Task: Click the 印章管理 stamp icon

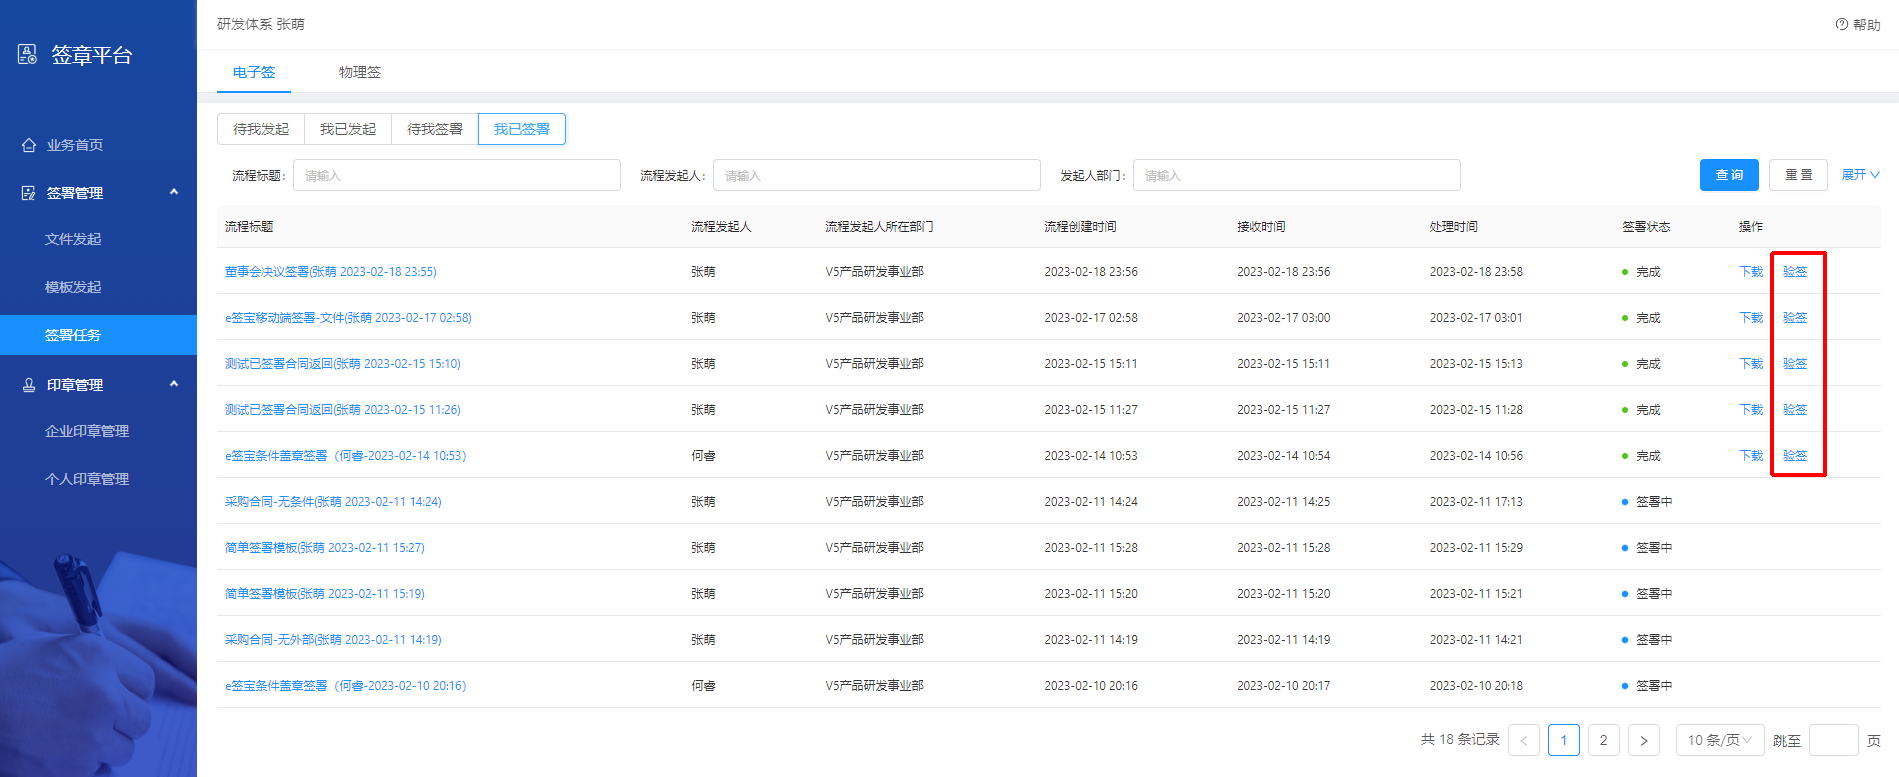Action: pos(29,385)
